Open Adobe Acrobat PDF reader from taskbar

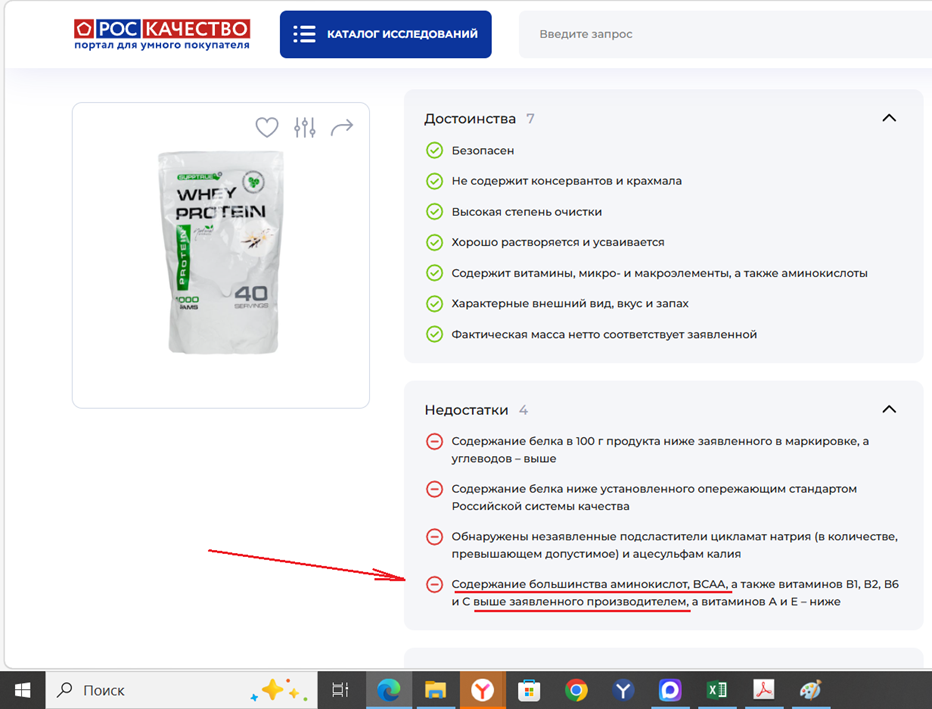click(764, 690)
